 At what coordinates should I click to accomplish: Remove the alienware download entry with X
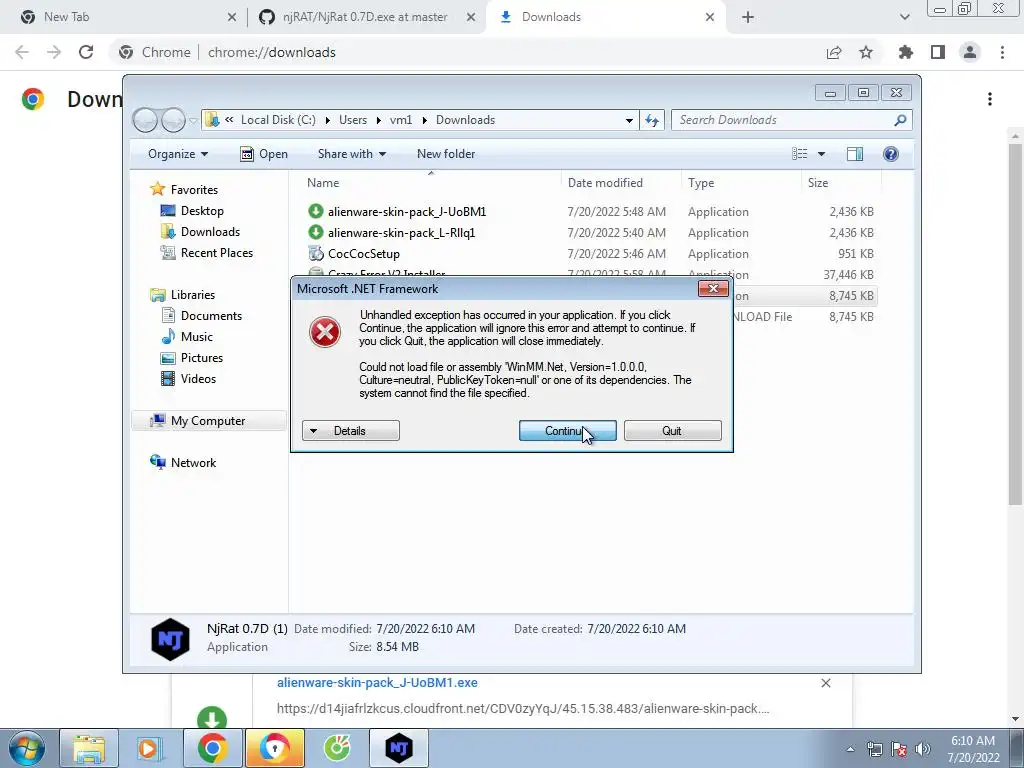point(825,682)
